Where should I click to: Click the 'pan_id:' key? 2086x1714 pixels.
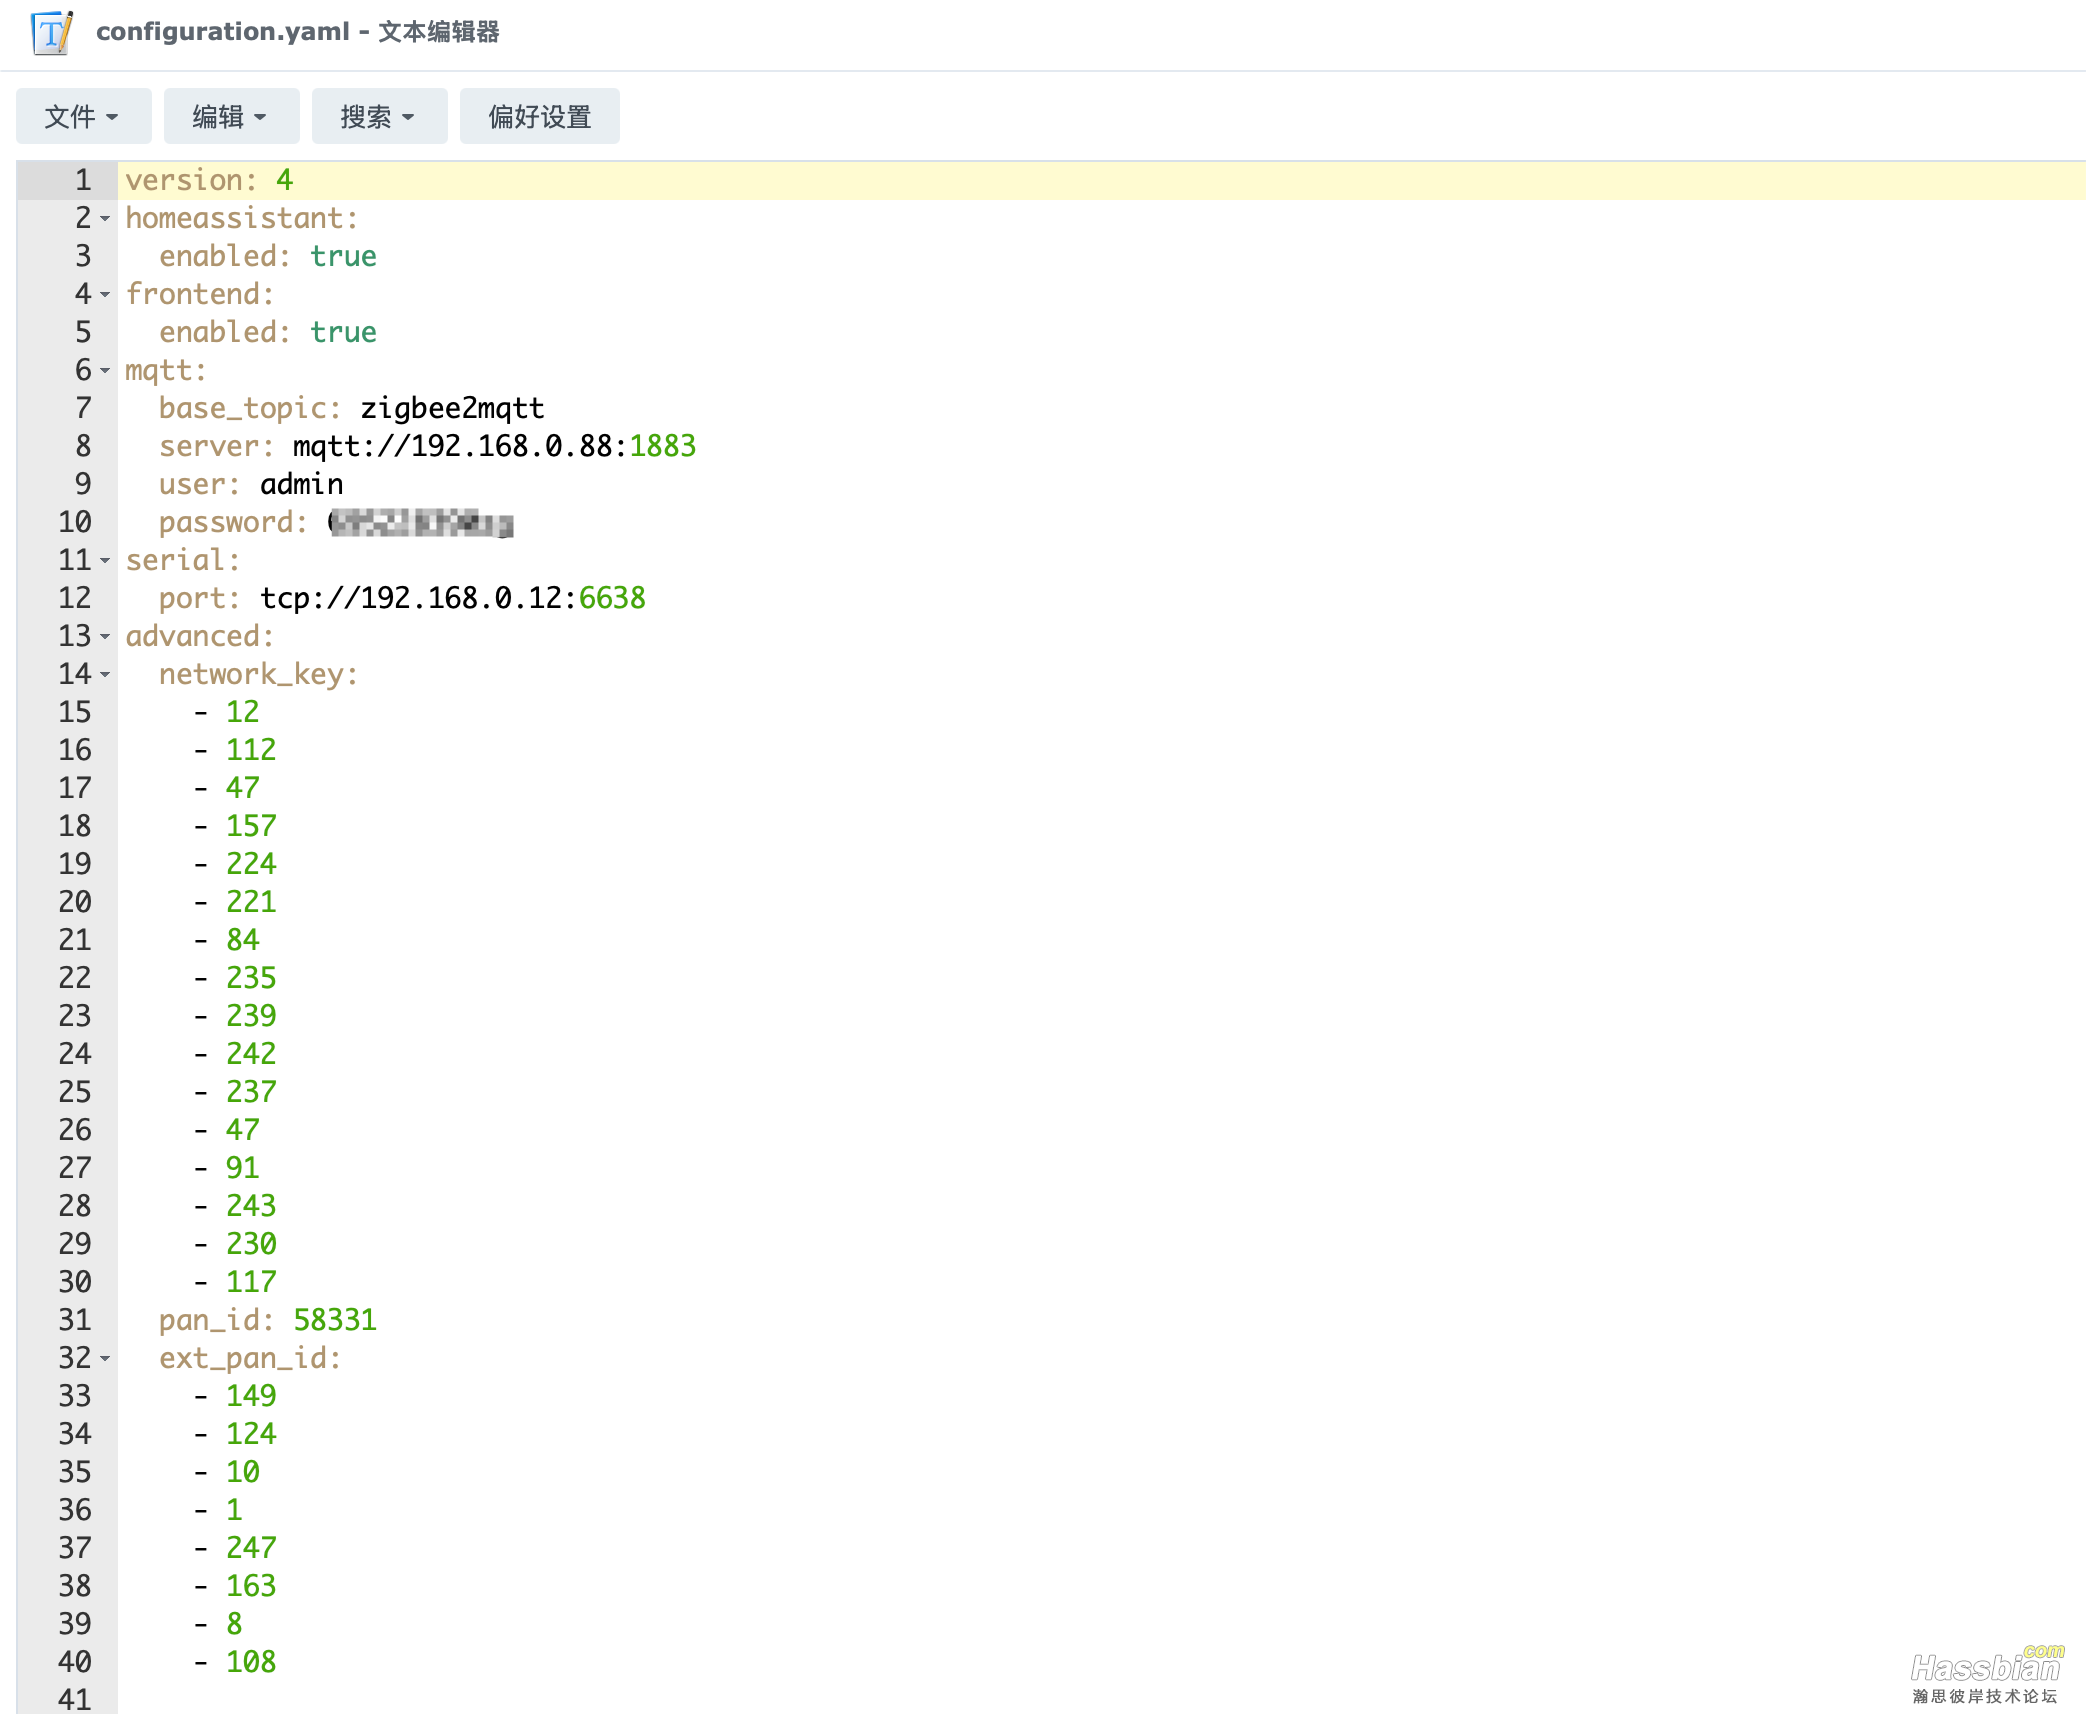click(217, 1321)
